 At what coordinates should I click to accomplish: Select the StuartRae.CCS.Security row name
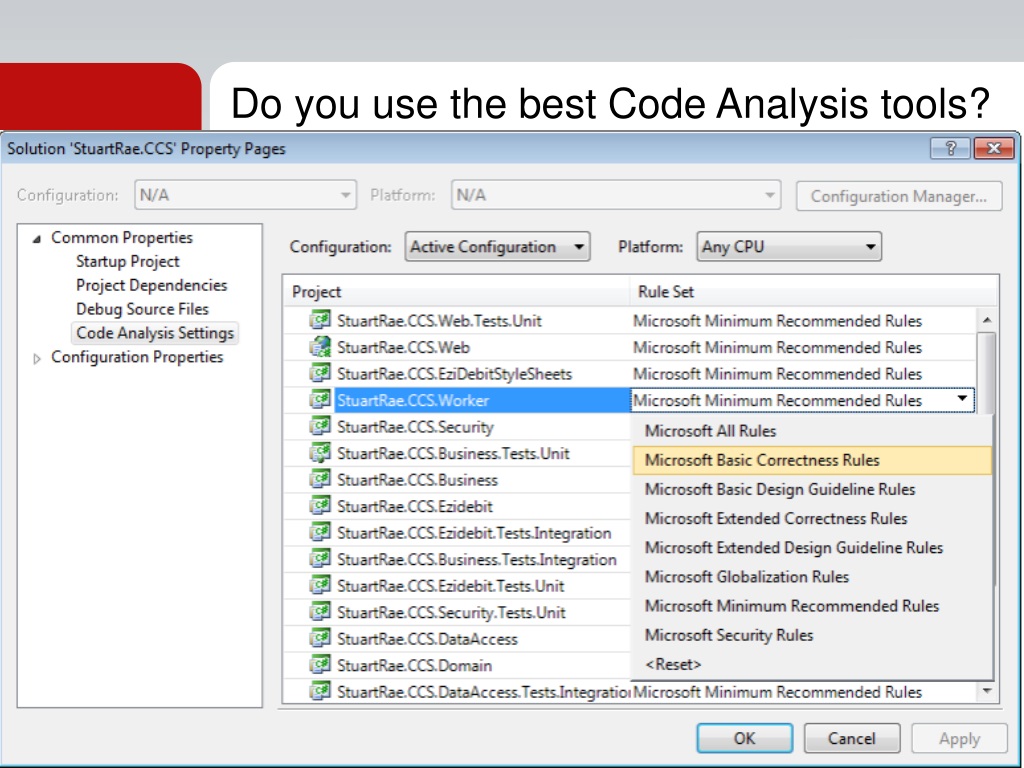(x=415, y=427)
